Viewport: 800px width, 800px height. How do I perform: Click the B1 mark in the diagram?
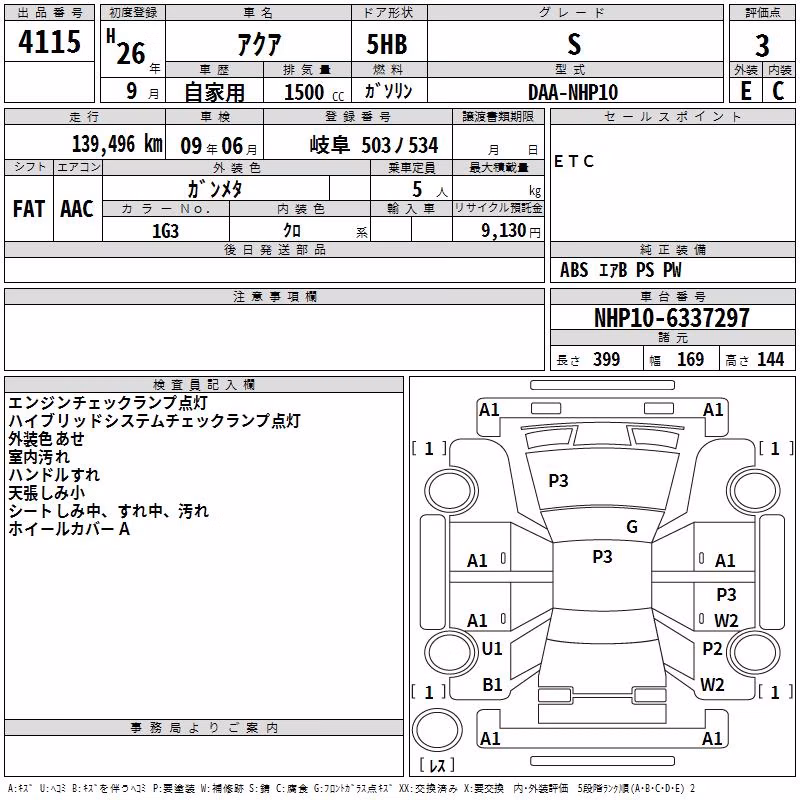(x=492, y=685)
